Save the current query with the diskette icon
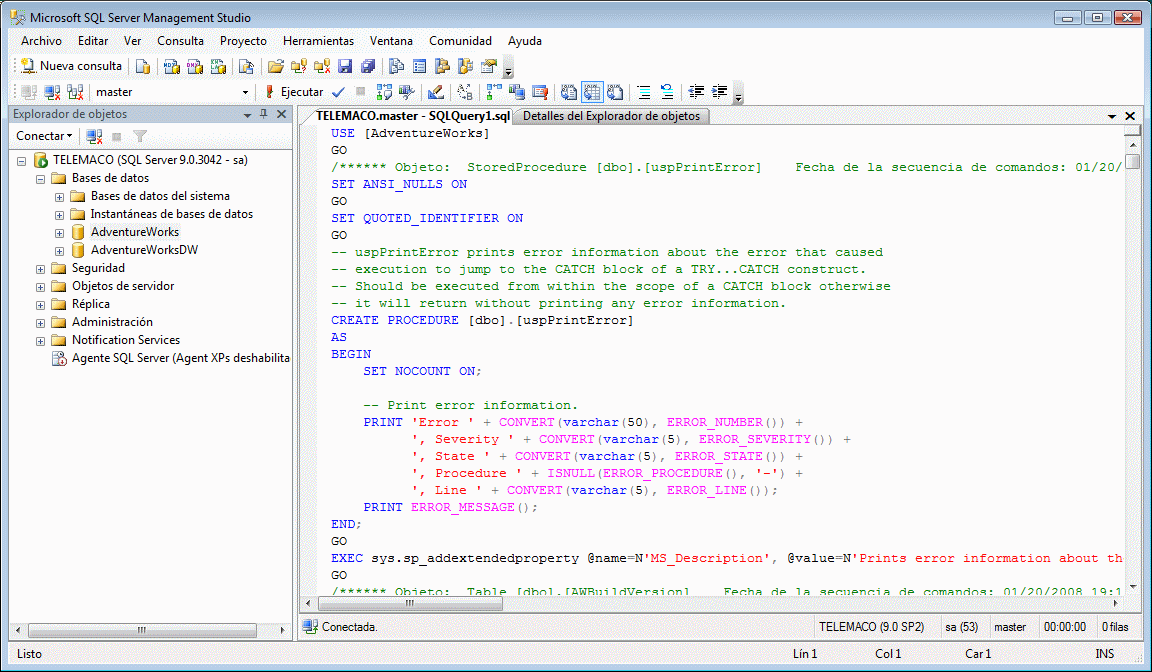Viewport: 1152px width, 672px height. [345, 67]
